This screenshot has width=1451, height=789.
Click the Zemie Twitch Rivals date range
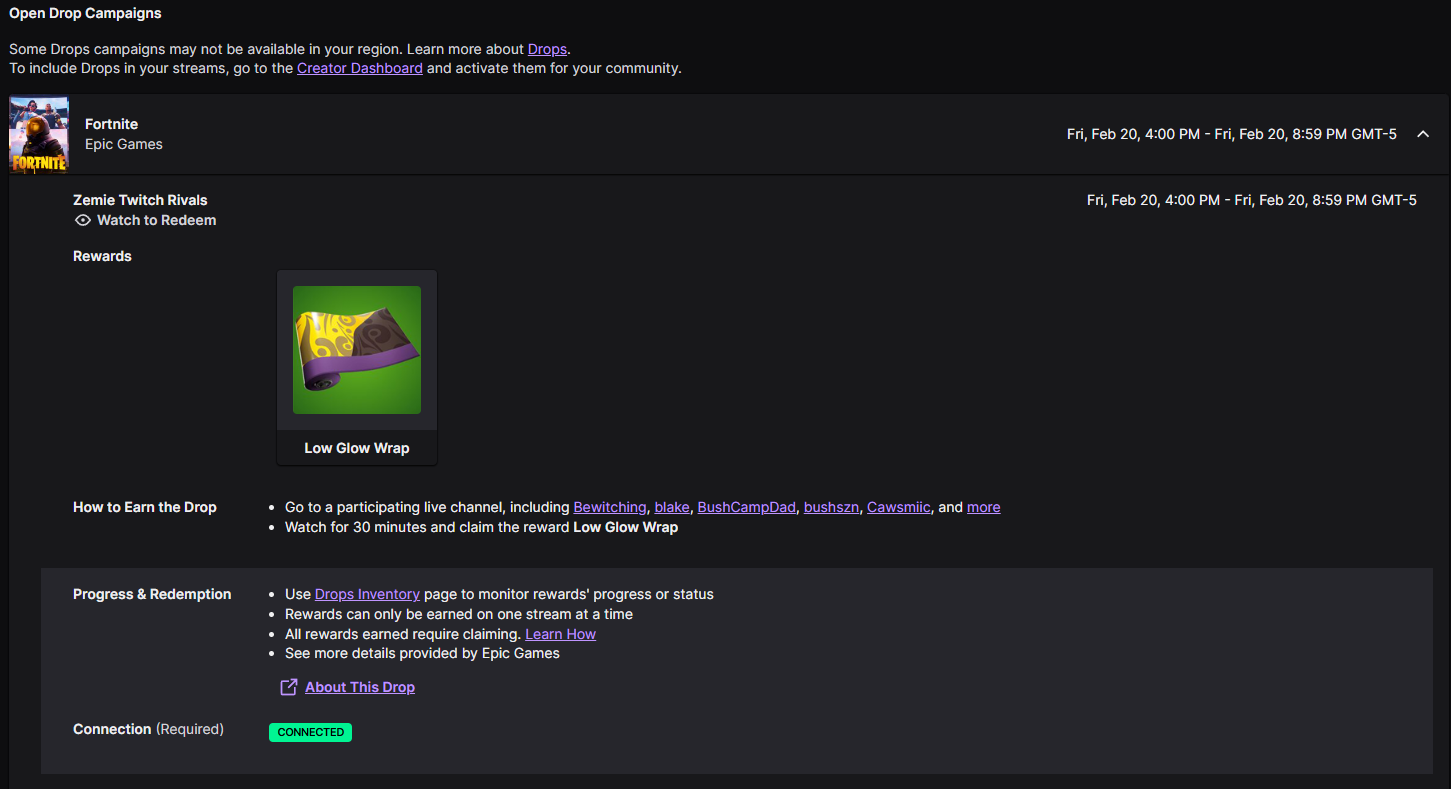1252,200
